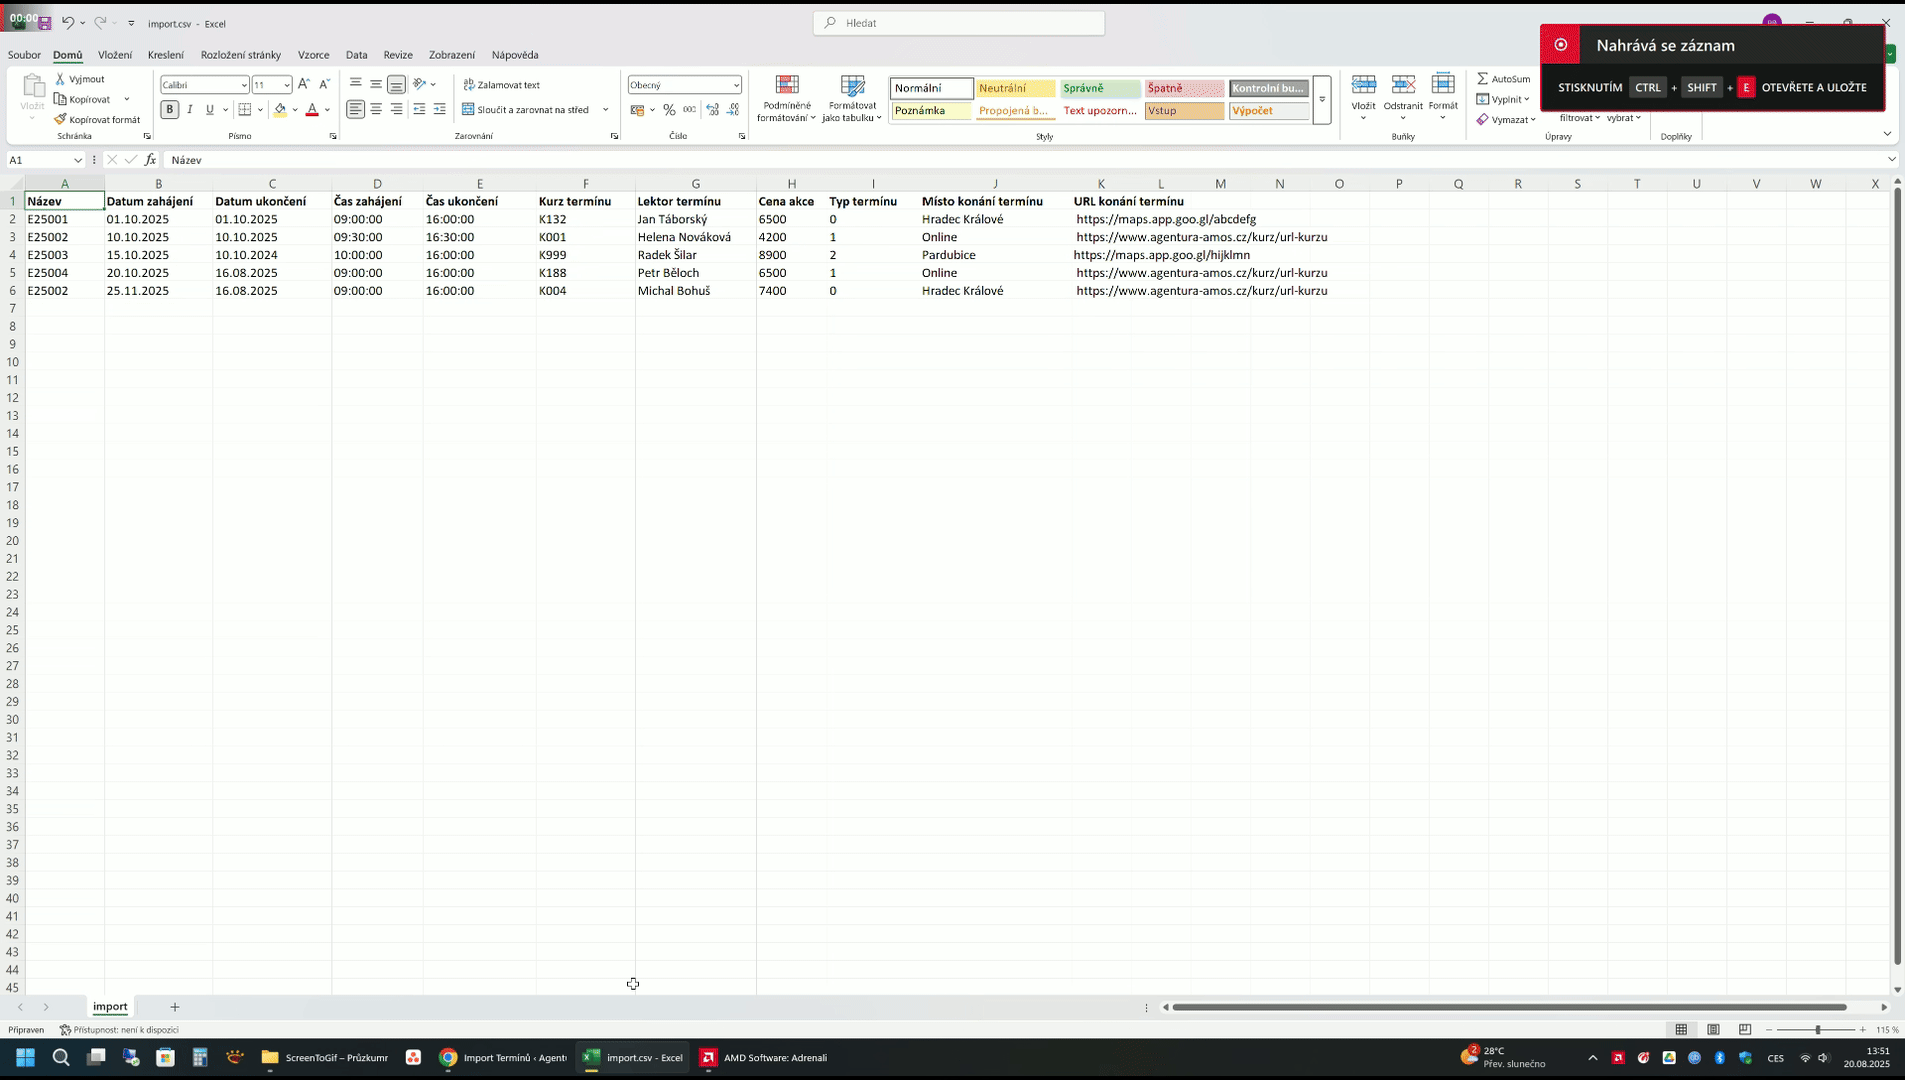Viewport: 1905px width, 1080px height.
Task: Toggle italic formatting button
Action: (190, 110)
